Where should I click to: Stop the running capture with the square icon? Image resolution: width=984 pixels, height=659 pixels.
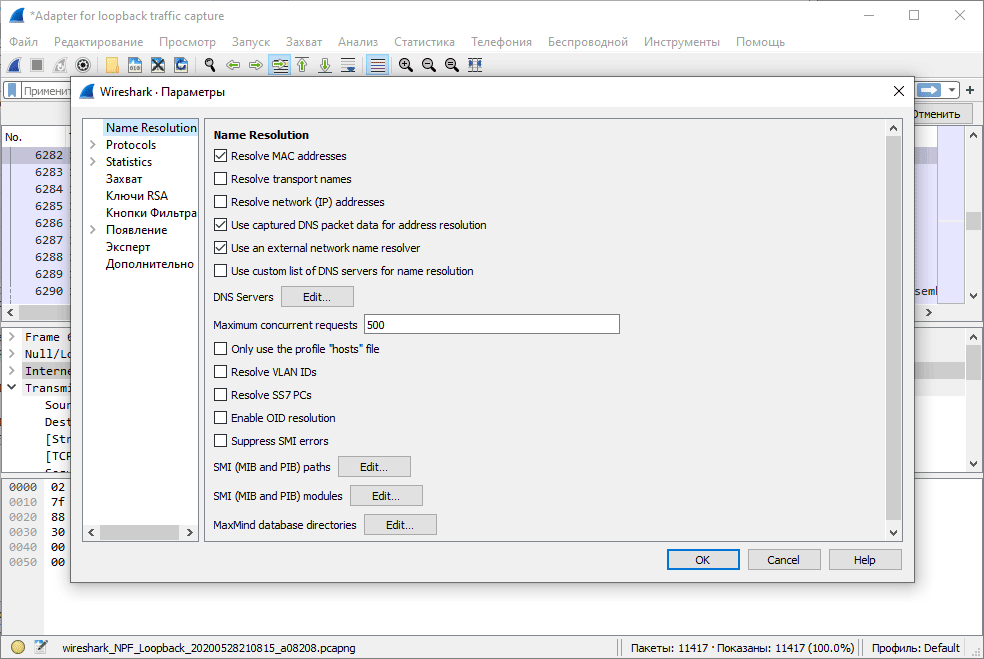click(37, 65)
